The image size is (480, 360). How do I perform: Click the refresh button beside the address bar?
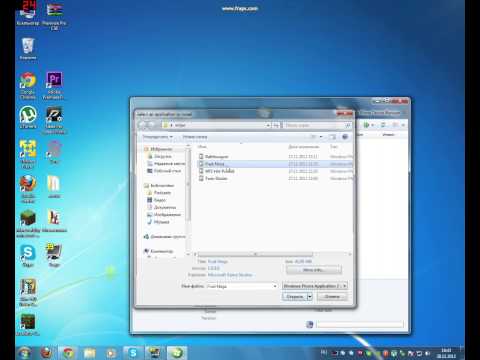pos(276,125)
